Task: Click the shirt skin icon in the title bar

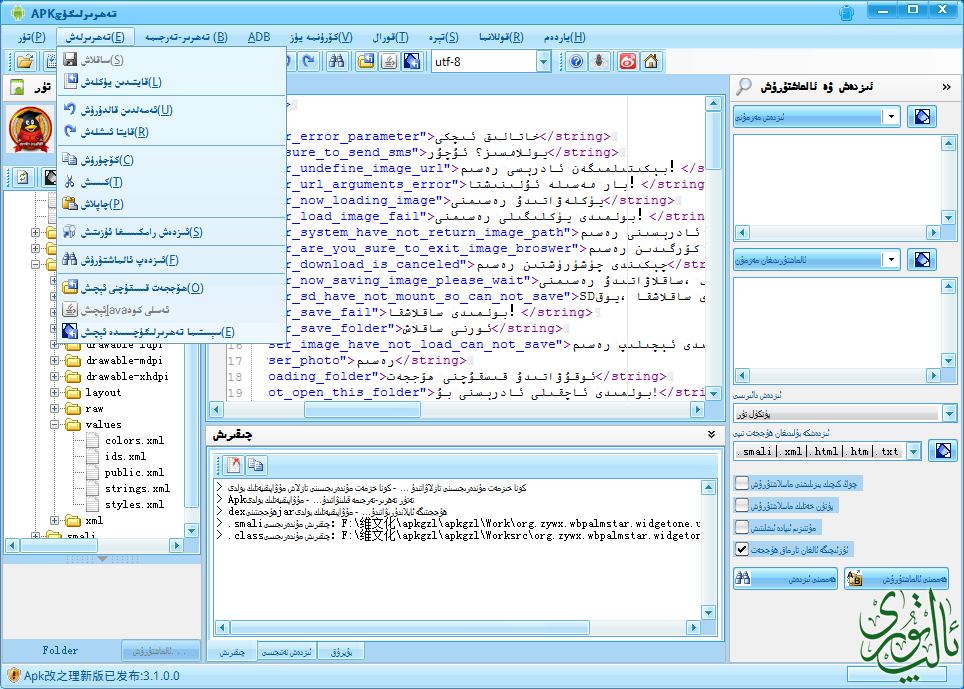Action: (847, 12)
